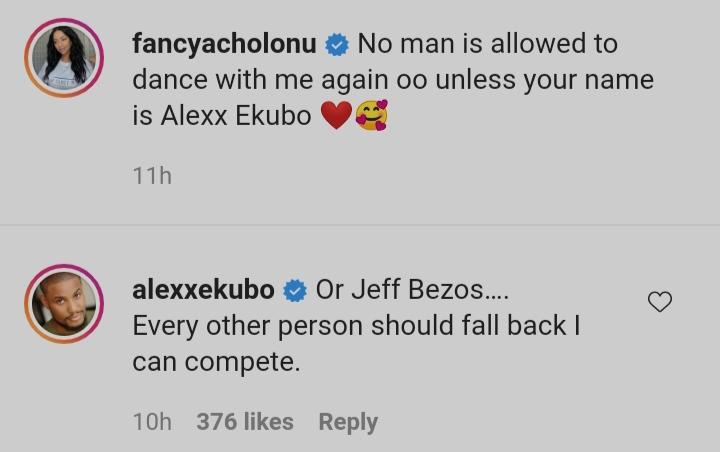The image size is (720, 452).
Task: Like alexxekubo's comment with the heart icon
Action: [x=660, y=301]
